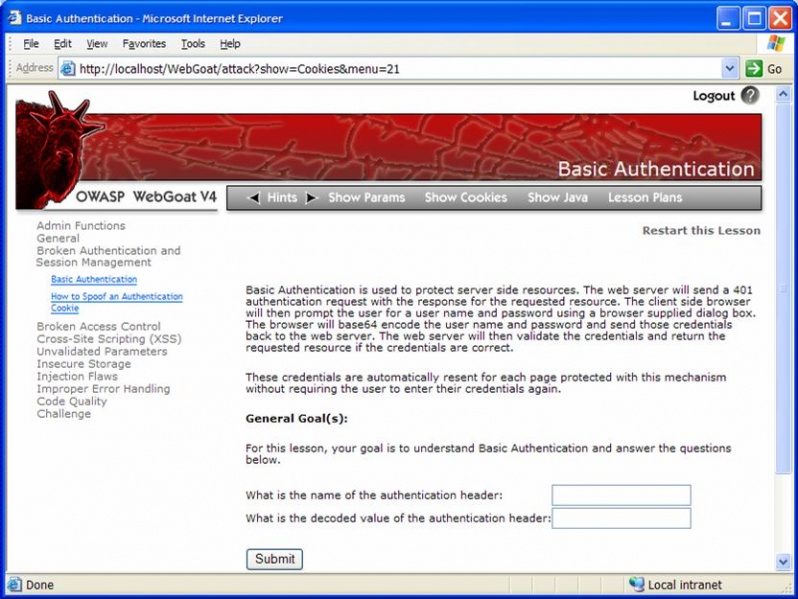The width and height of the screenshot is (798, 599).
Task: Click the decoded header value field
Action: tap(621, 518)
